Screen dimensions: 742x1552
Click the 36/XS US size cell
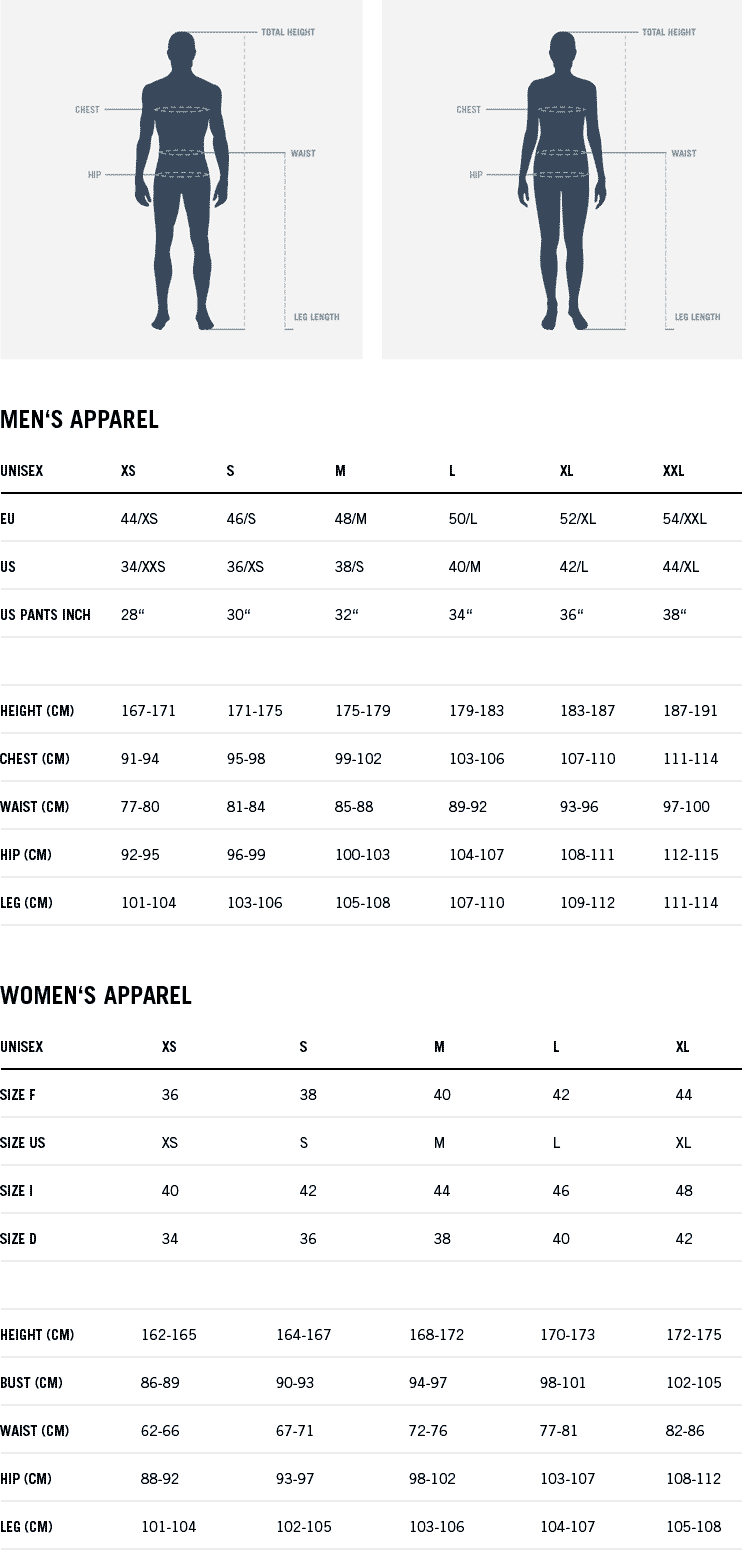(246, 567)
